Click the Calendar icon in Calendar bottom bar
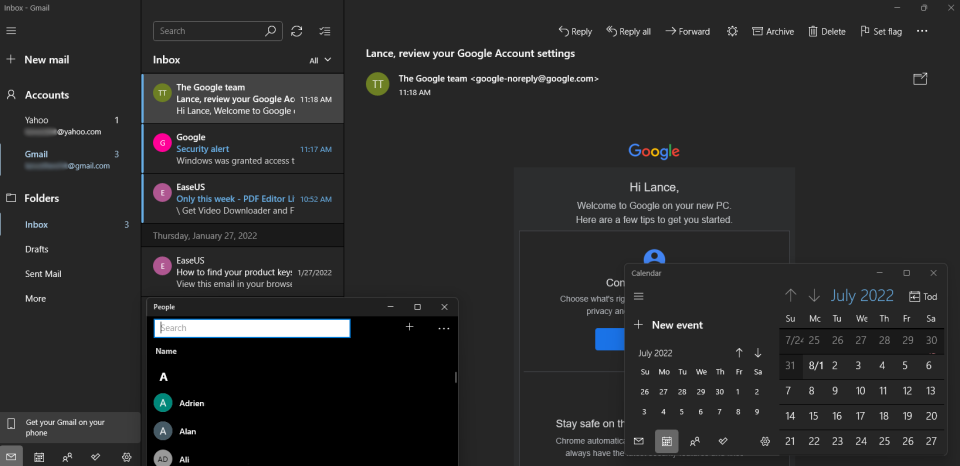The height and width of the screenshot is (466, 960). pyautogui.click(x=667, y=441)
